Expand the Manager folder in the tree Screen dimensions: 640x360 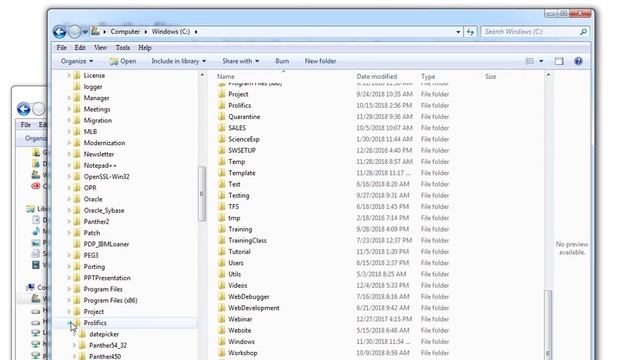point(69,98)
